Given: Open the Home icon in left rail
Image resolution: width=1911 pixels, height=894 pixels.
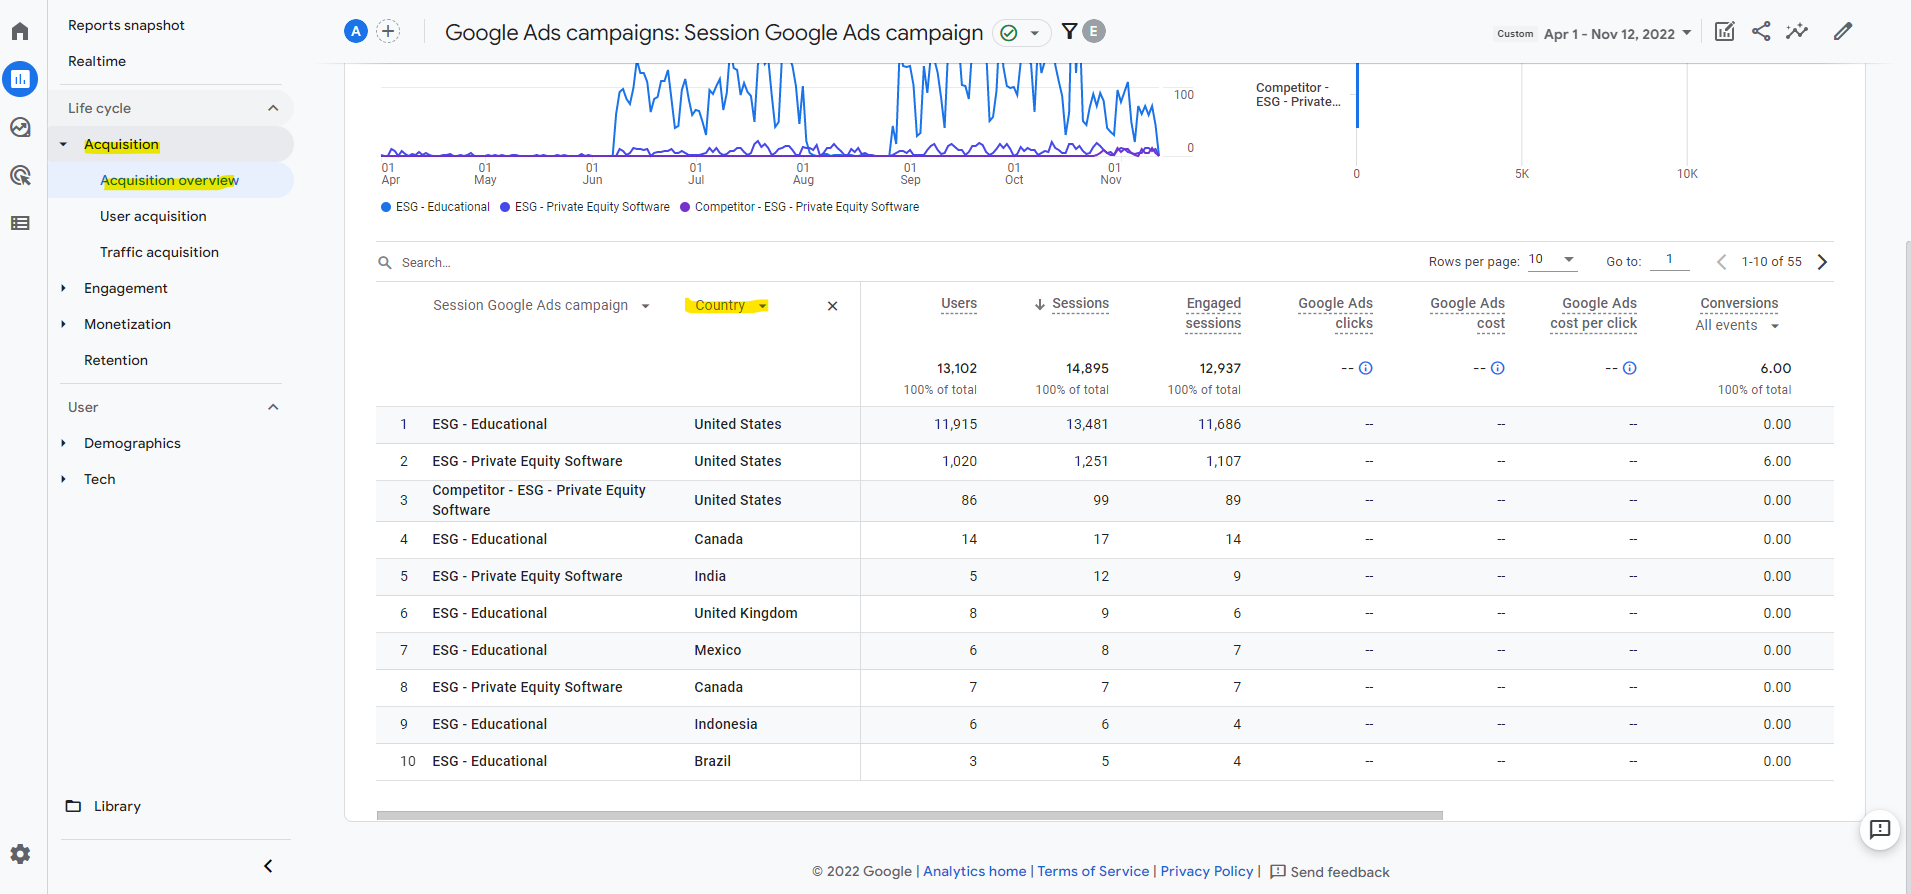Looking at the screenshot, I should 20,31.
